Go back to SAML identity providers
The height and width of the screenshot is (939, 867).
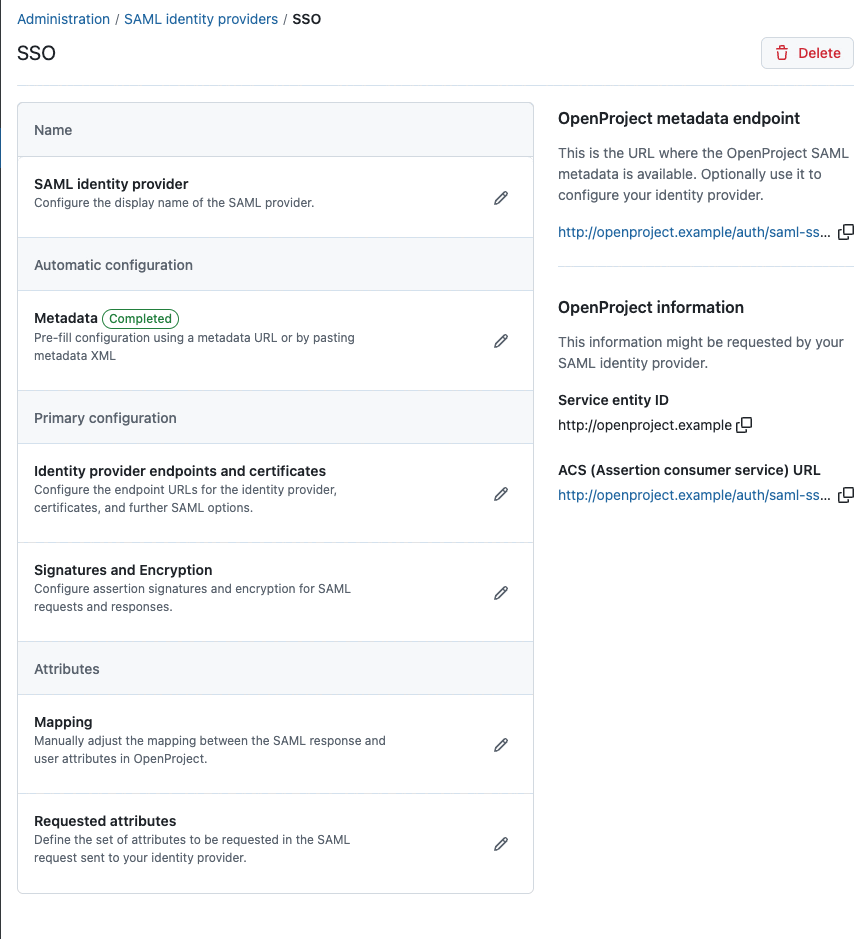(x=200, y=18)
